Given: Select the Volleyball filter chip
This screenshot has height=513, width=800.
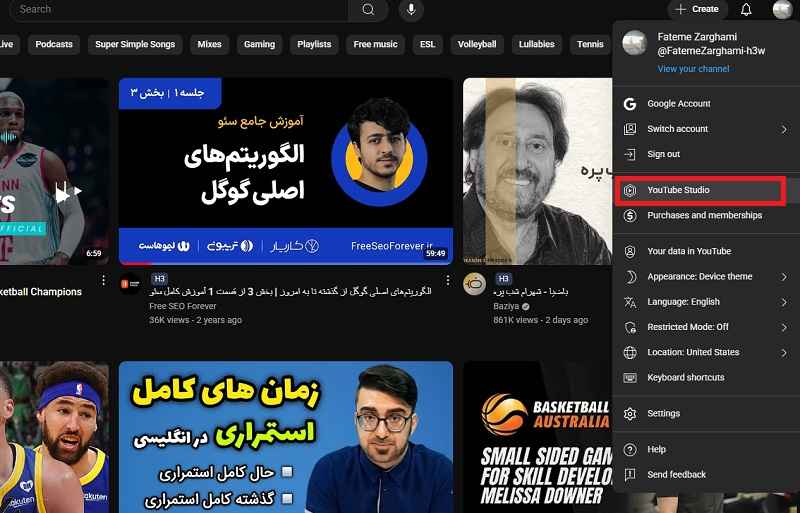Looking at the screenshot, I should coord(477,44).
